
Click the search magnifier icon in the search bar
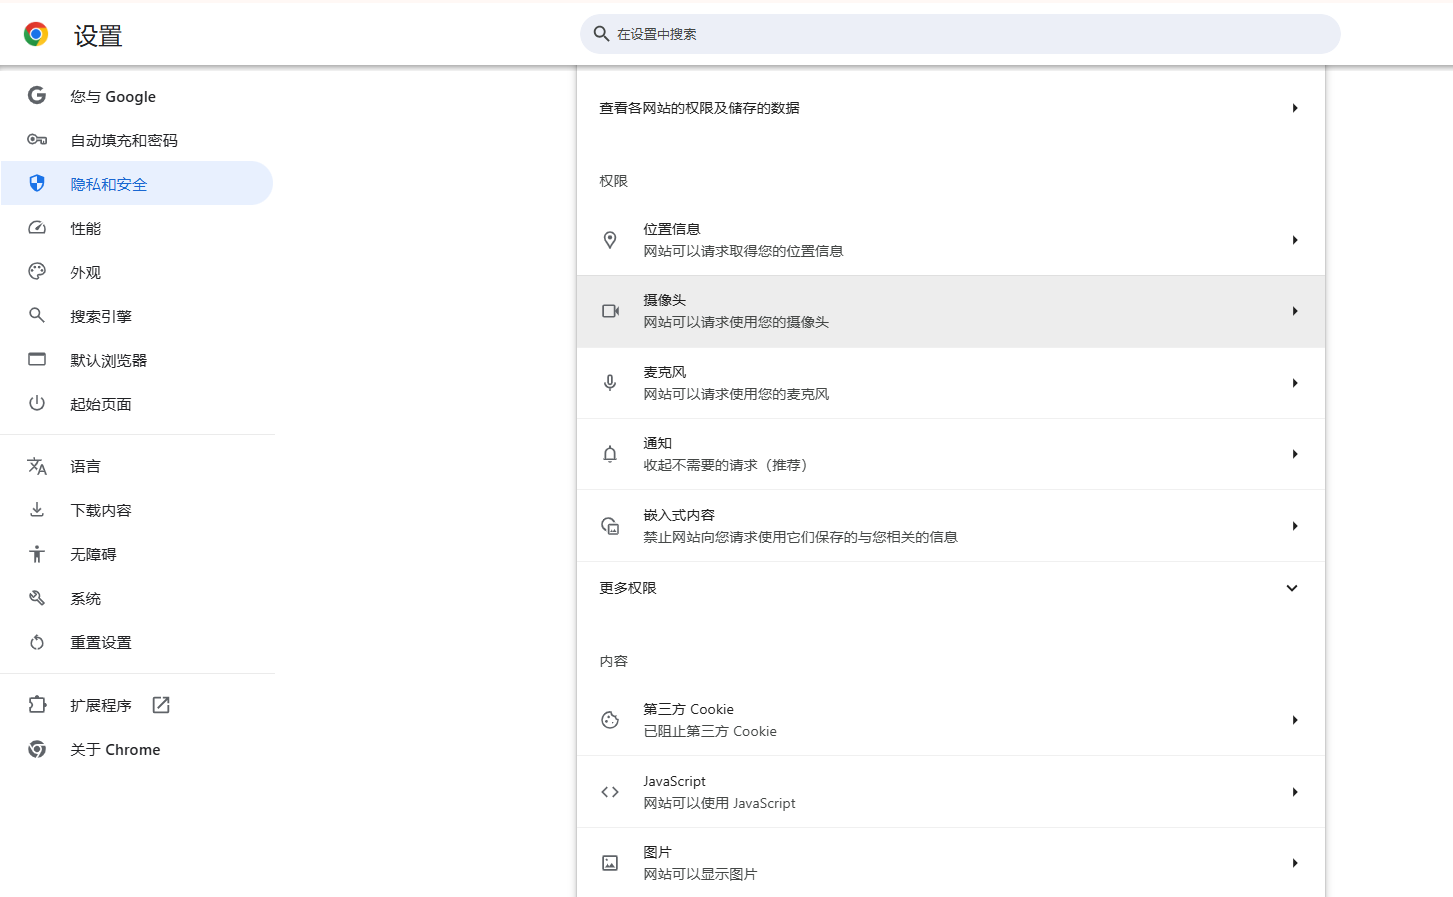(601, 34)
